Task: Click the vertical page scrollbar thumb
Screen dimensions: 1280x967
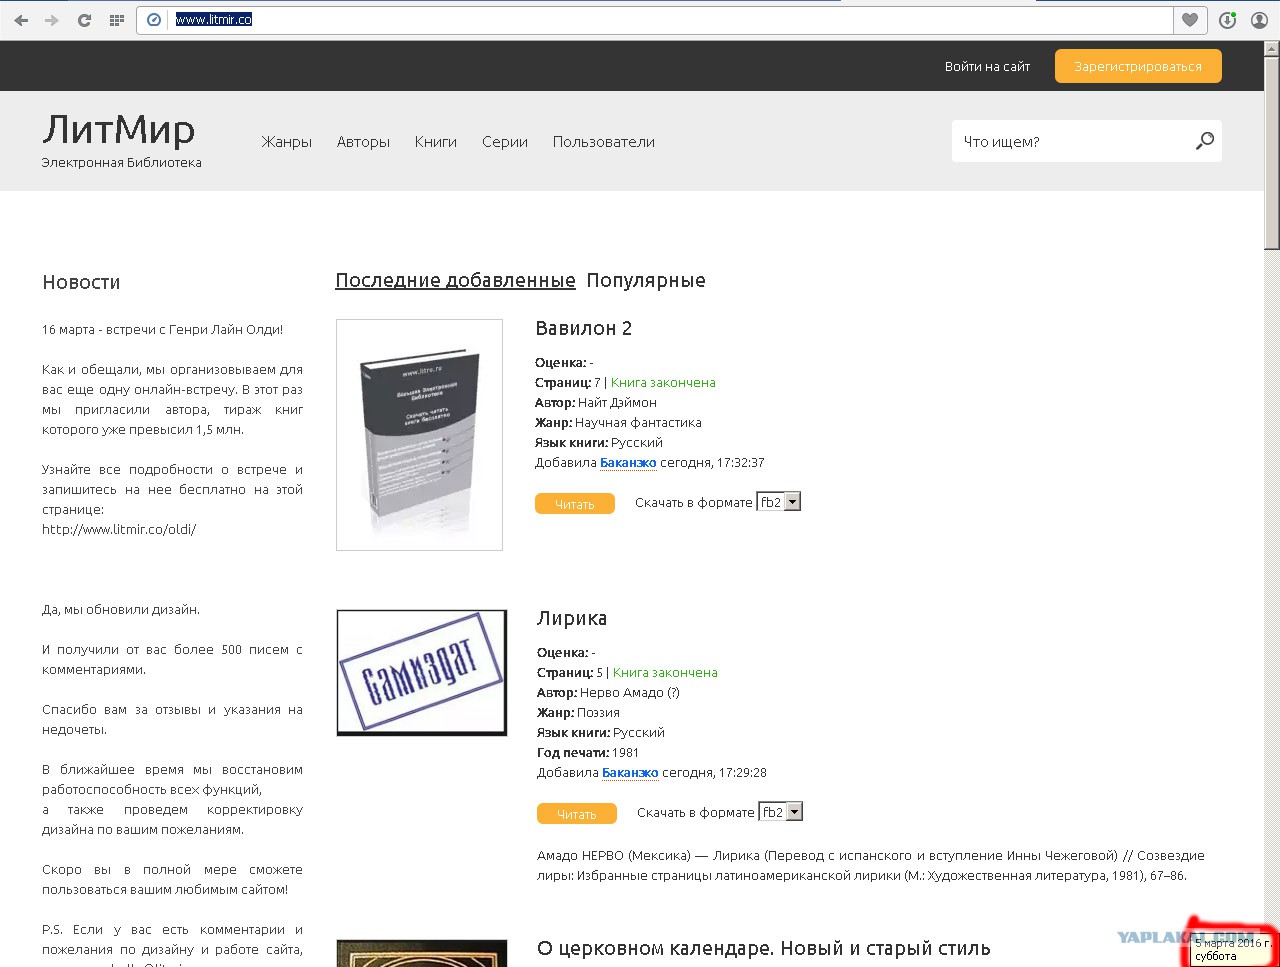Action: coord(1272,146)
